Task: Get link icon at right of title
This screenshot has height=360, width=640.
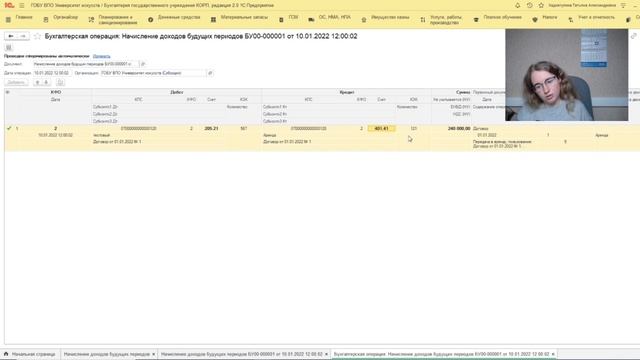Action: click(633, 36)
